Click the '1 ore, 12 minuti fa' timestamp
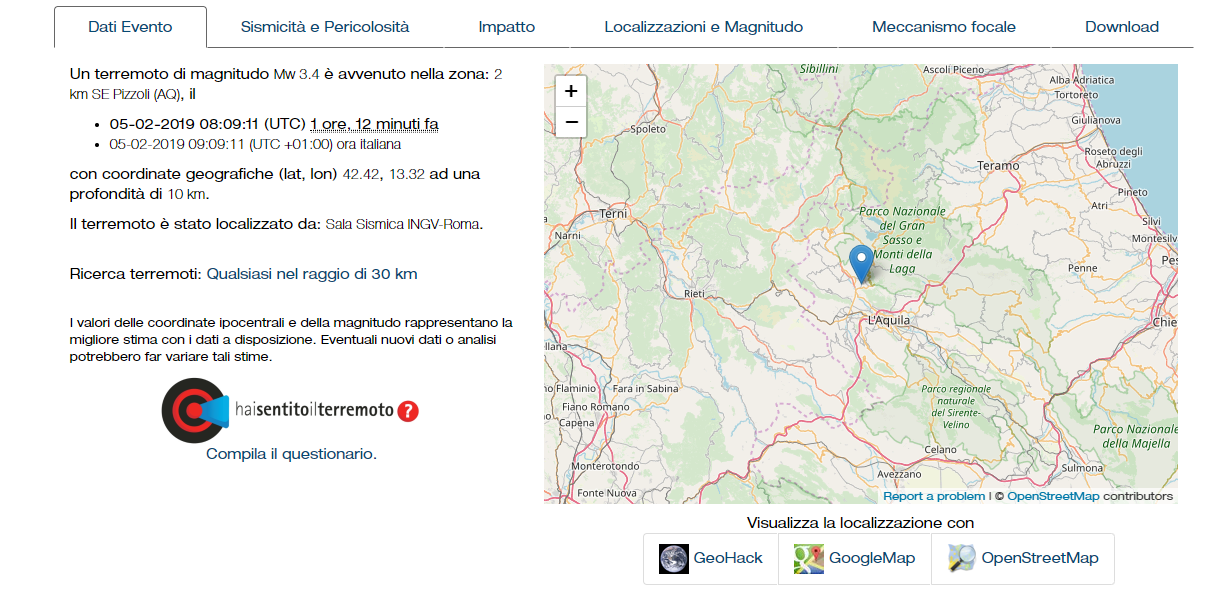This screenshot has height=609, width=1224. (374, 124)
